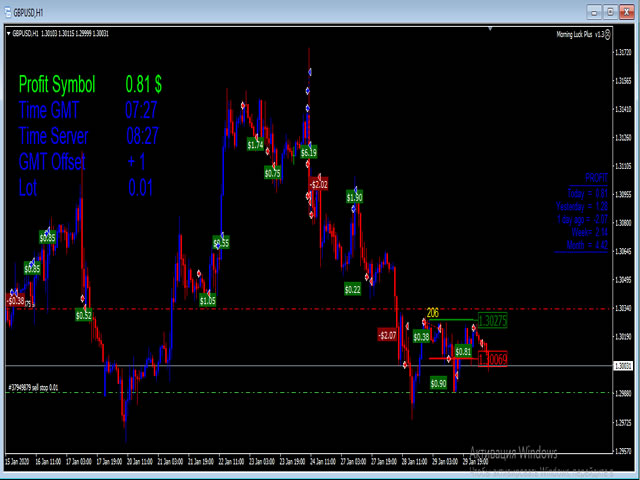Select the blue 'Lot' label
The height and width of the screenshot is (480, 640).
coord(28,188)
